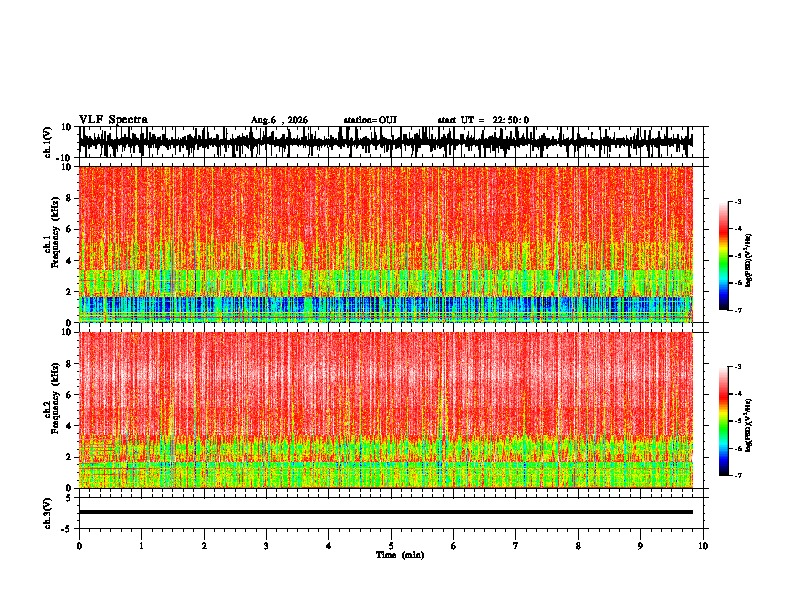Click the flat black ch.3 voltage line
Screen dimensions: 792x612
click(386, 512)
